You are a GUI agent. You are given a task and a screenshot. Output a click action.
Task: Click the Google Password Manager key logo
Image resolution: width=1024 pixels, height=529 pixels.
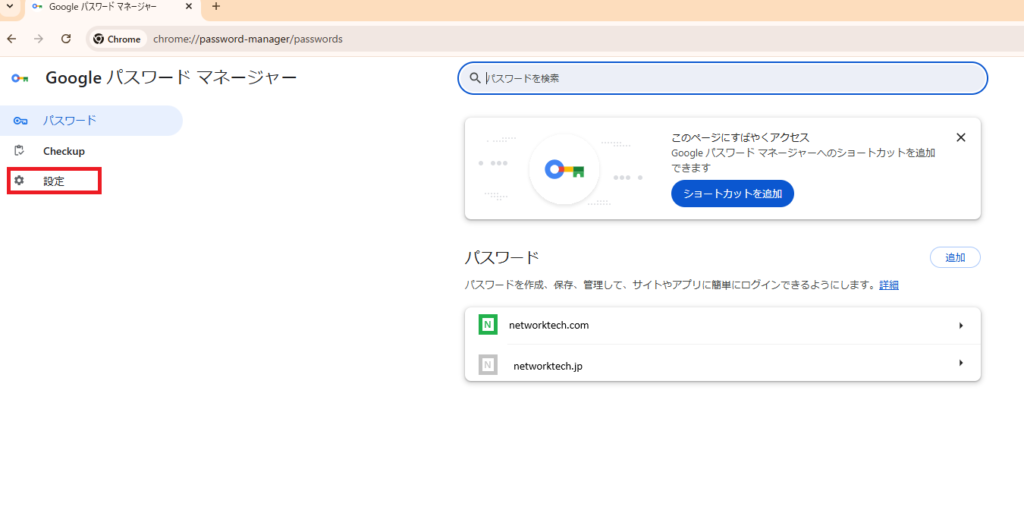[x=20, y=78]
